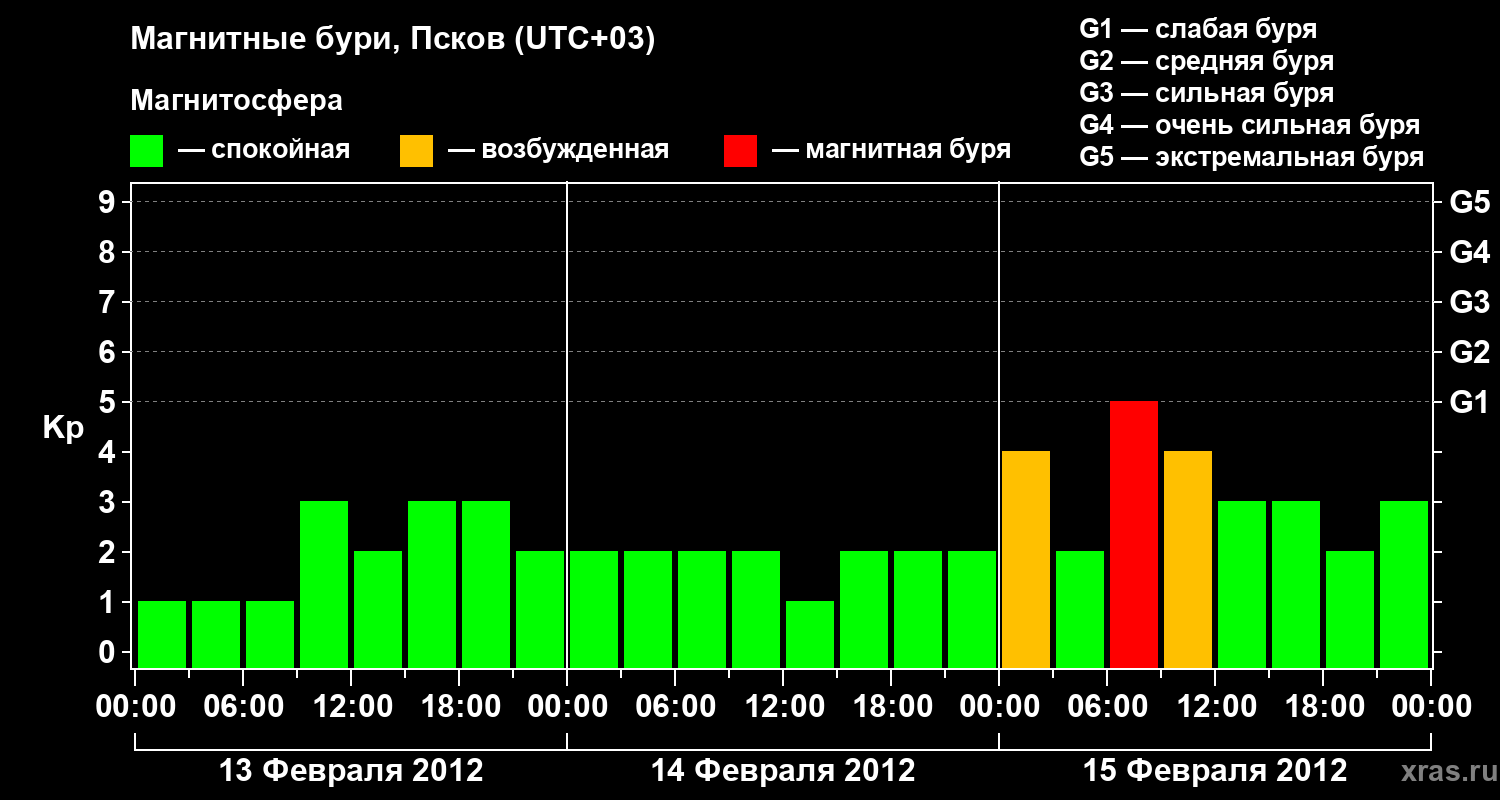The image size is (1500, 800).
Task: Click the '13 Февраля 2012' date label
Action: click(x=351, y=771)
